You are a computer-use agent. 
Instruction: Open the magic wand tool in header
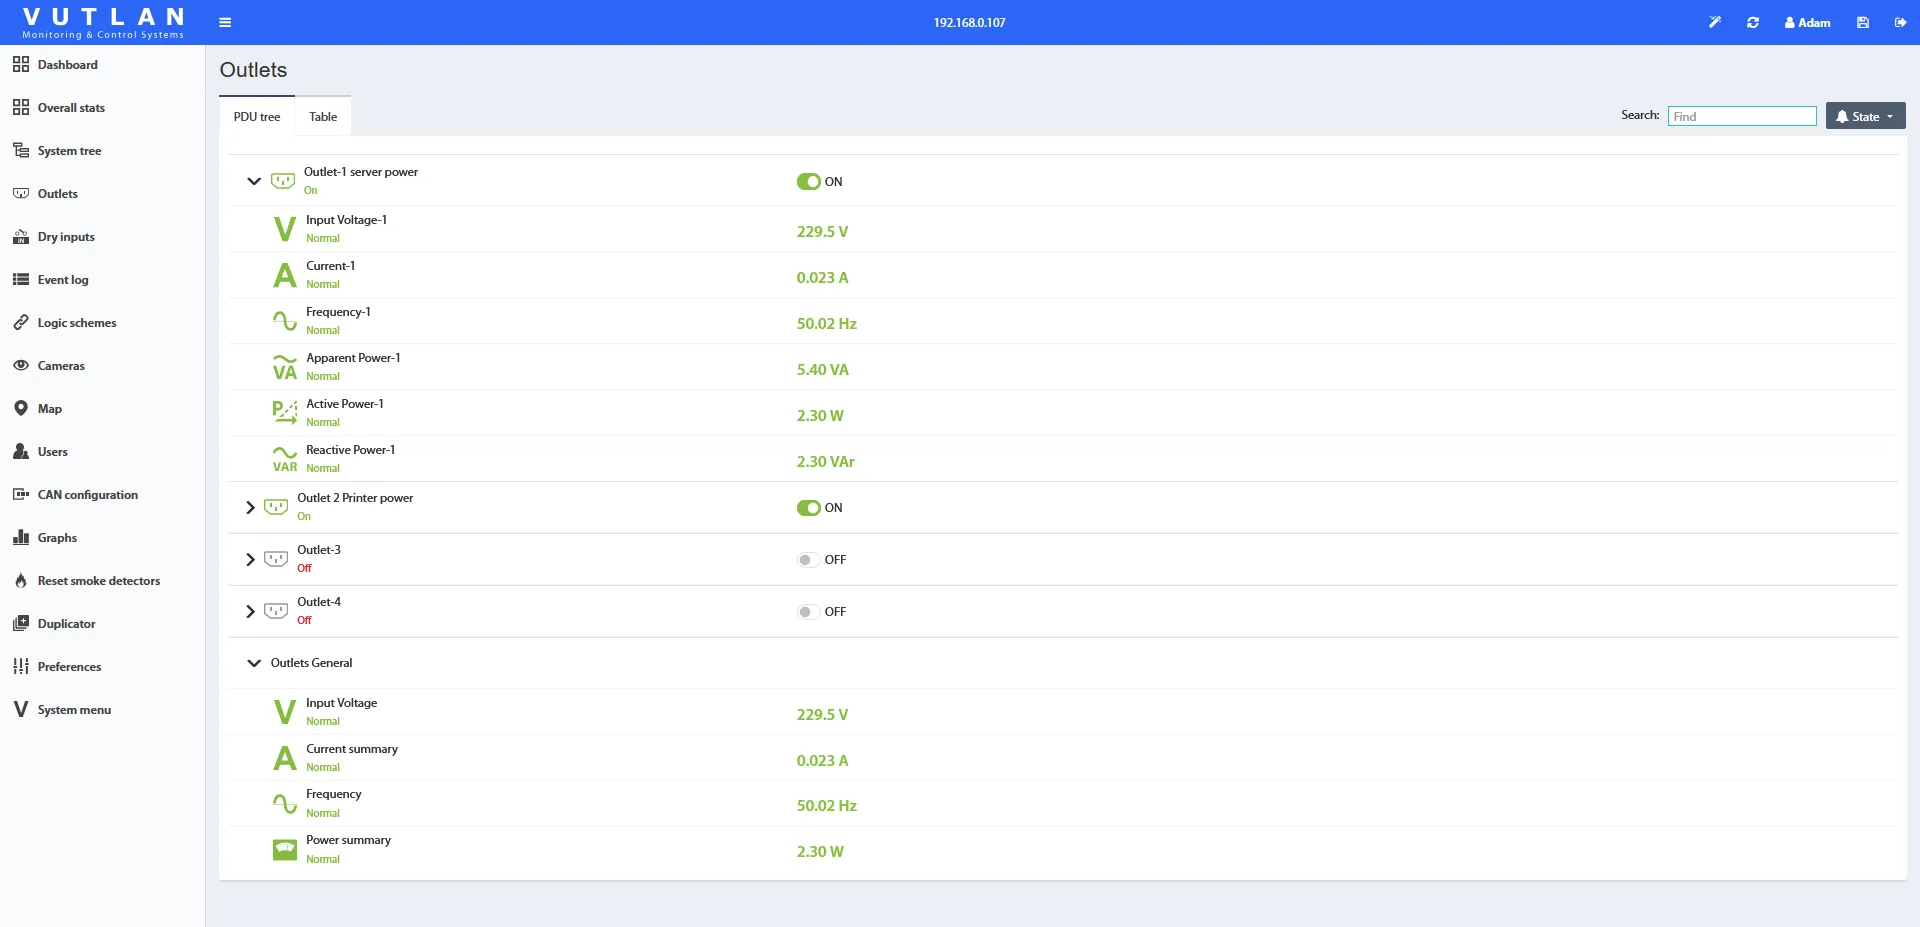(1715, 22)
